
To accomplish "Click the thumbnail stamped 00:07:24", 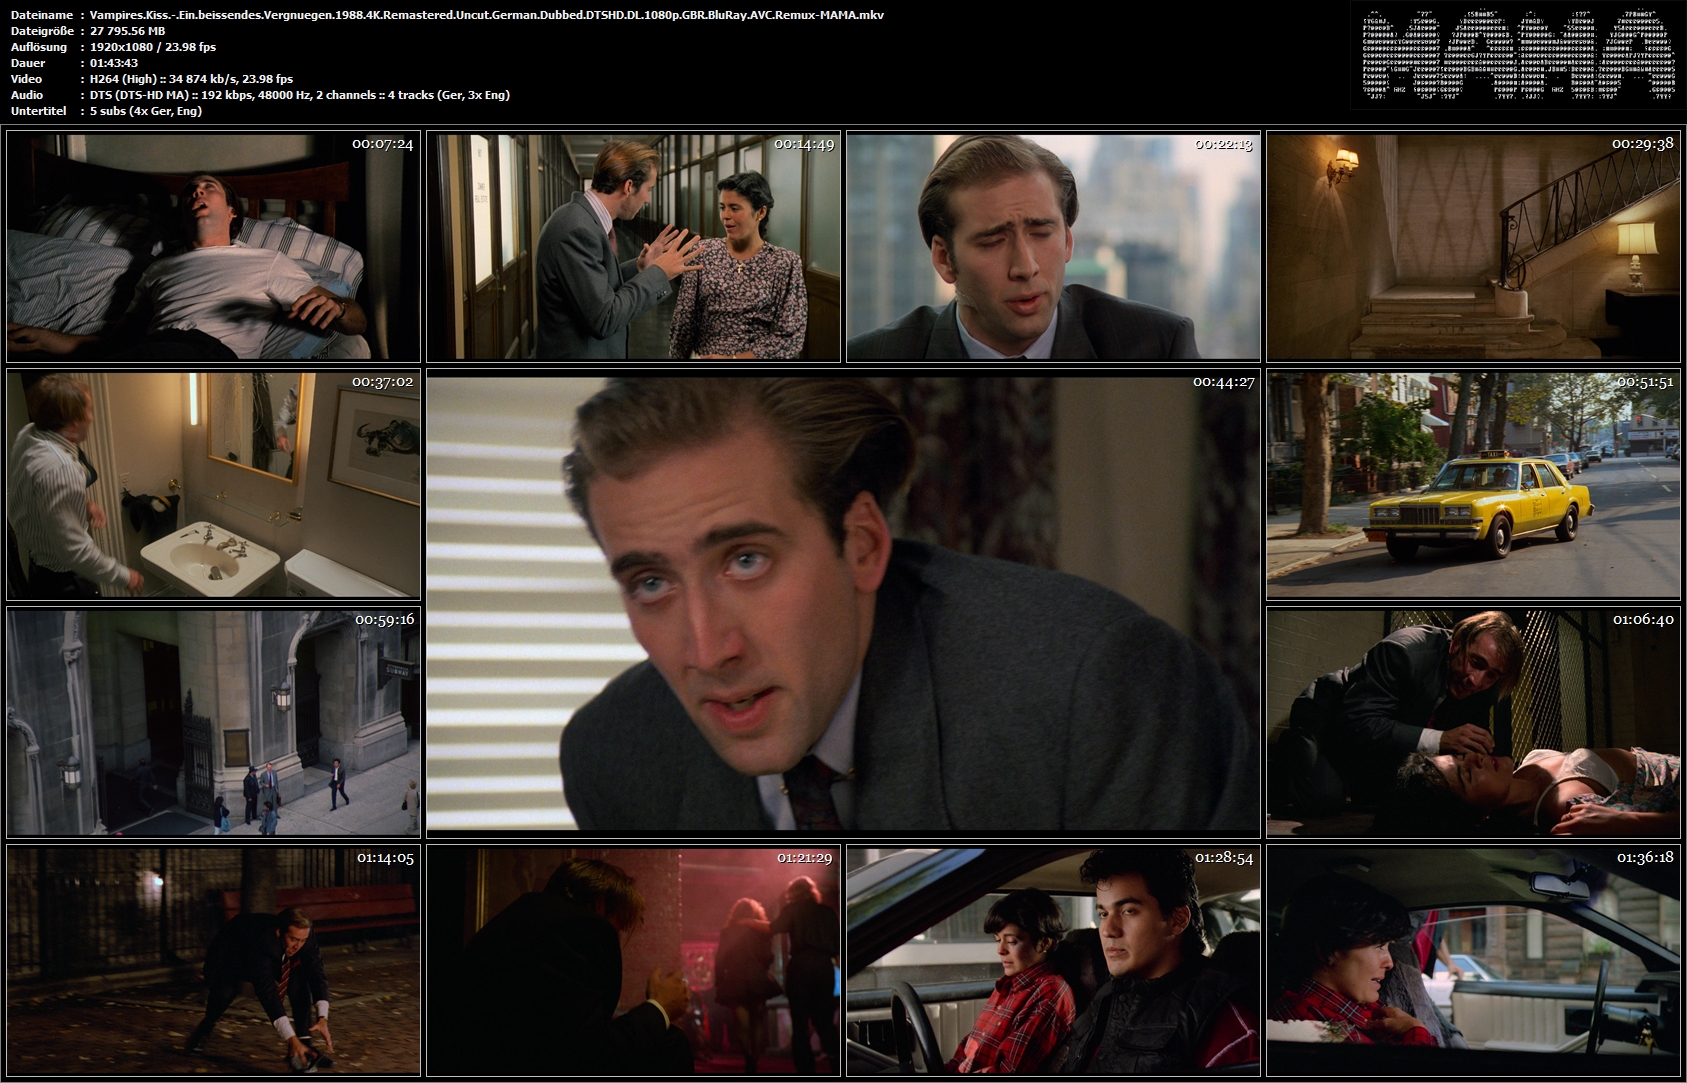I will (213, 246).
